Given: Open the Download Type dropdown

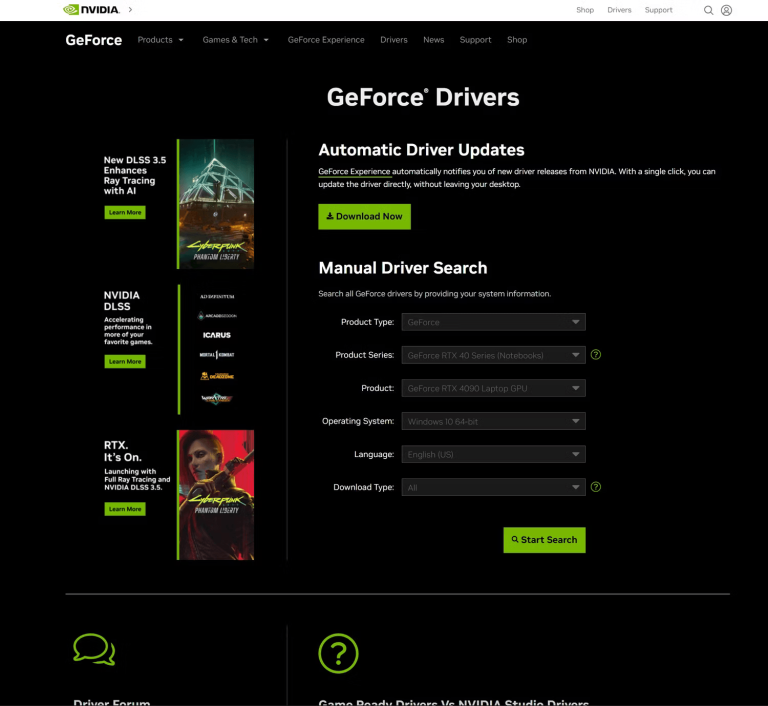Looking at the screenshot, I should click(x=493, y=487).
